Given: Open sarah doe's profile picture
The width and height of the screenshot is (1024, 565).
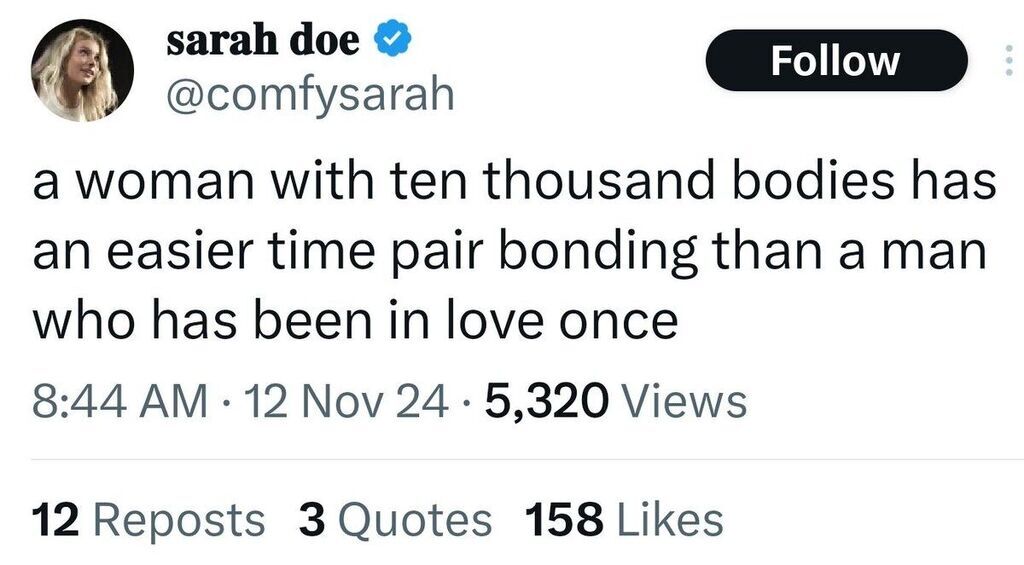Looking at the screenshot, I should click(x=82, y=72).
